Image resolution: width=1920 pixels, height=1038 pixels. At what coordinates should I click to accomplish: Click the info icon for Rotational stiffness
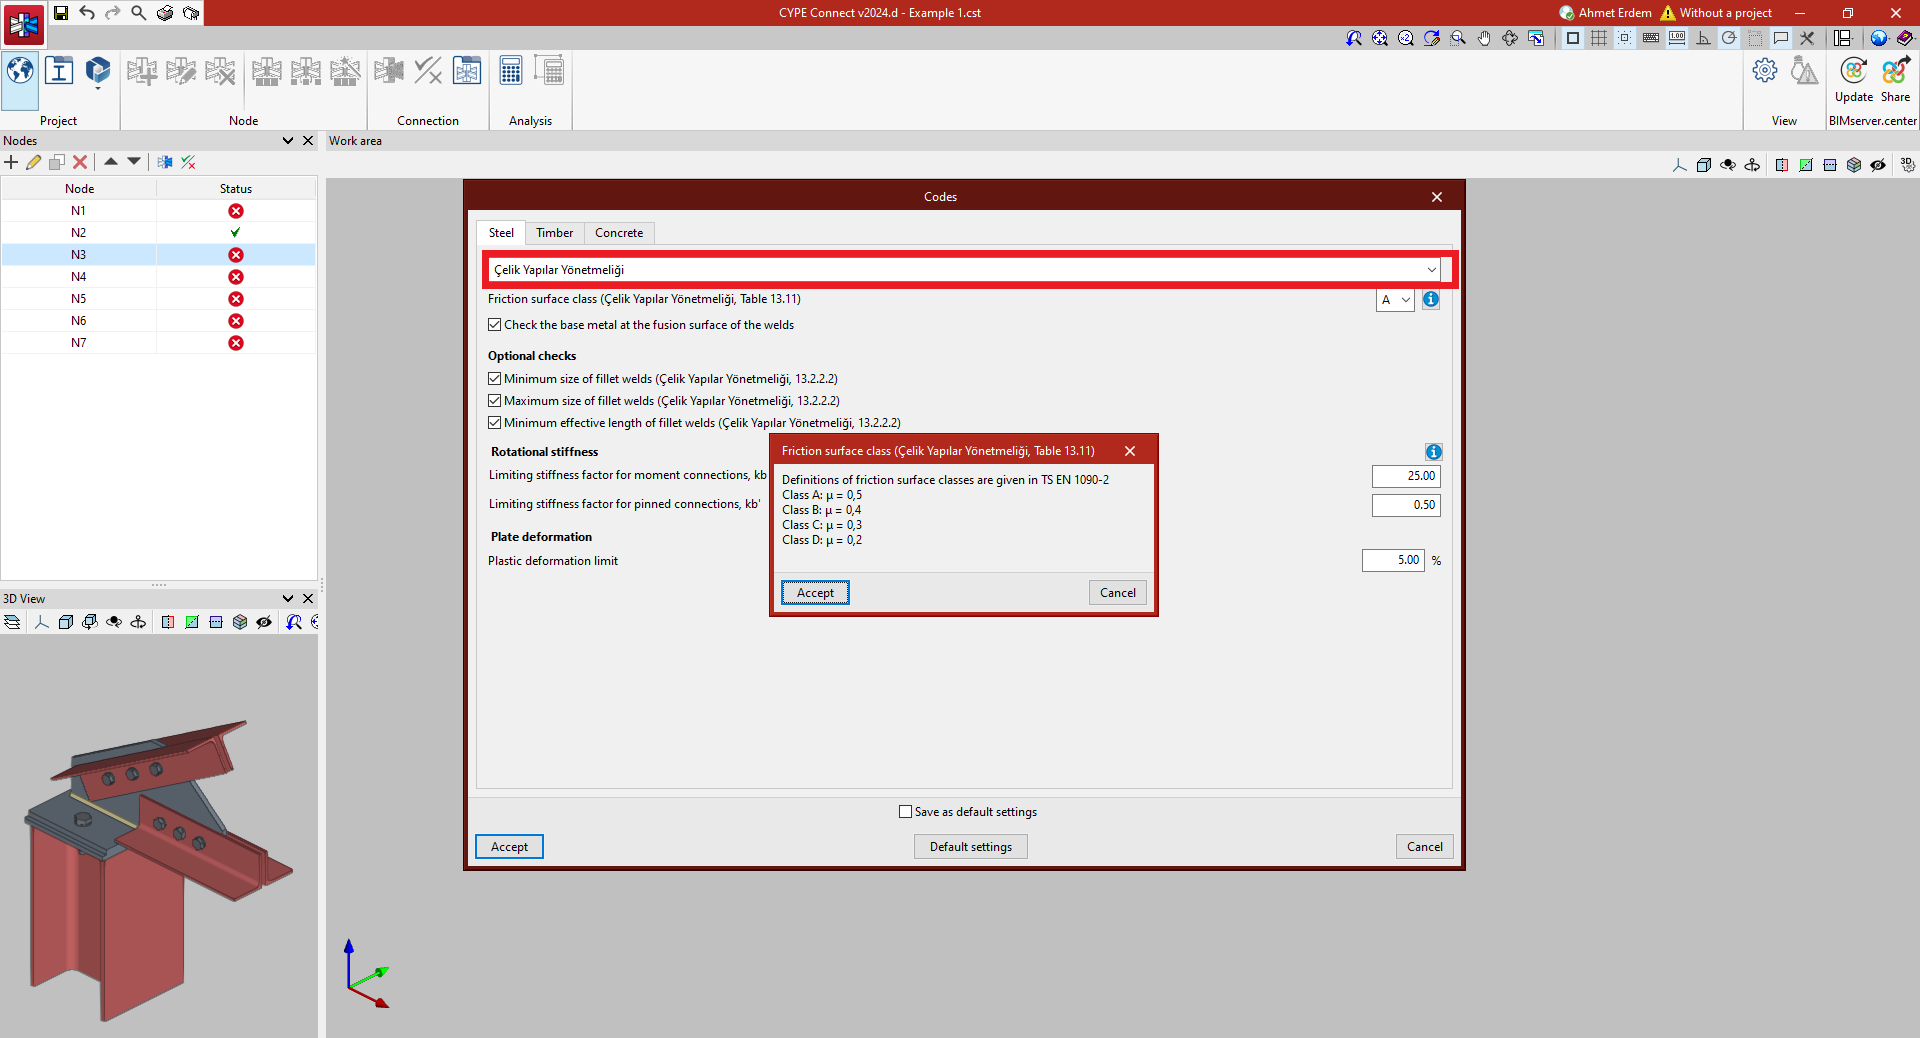click(x=1433, y=452)
